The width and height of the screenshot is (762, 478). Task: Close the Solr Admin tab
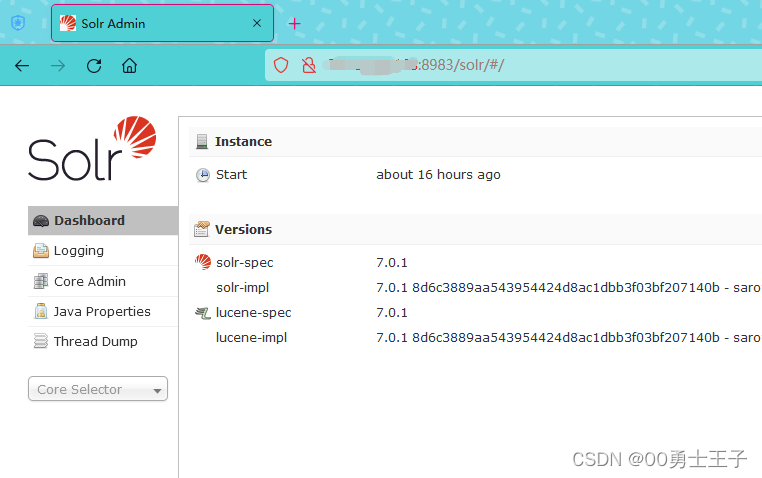click(257, 23)
